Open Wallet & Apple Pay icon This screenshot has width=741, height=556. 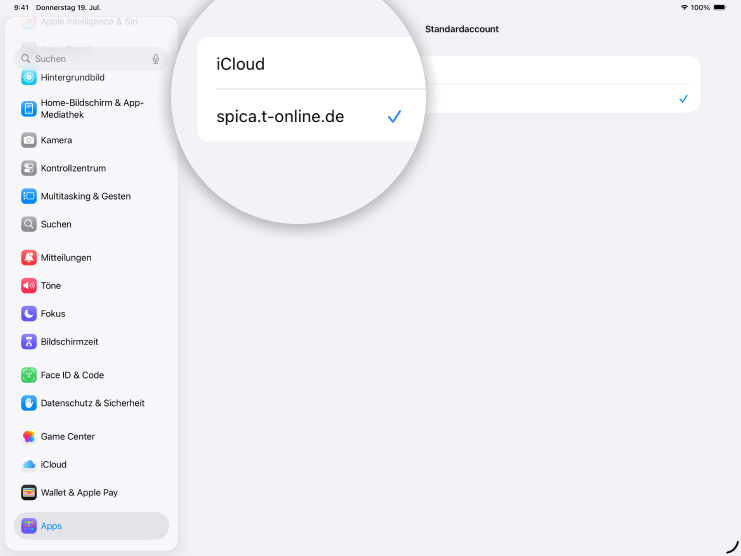[29, 492]
